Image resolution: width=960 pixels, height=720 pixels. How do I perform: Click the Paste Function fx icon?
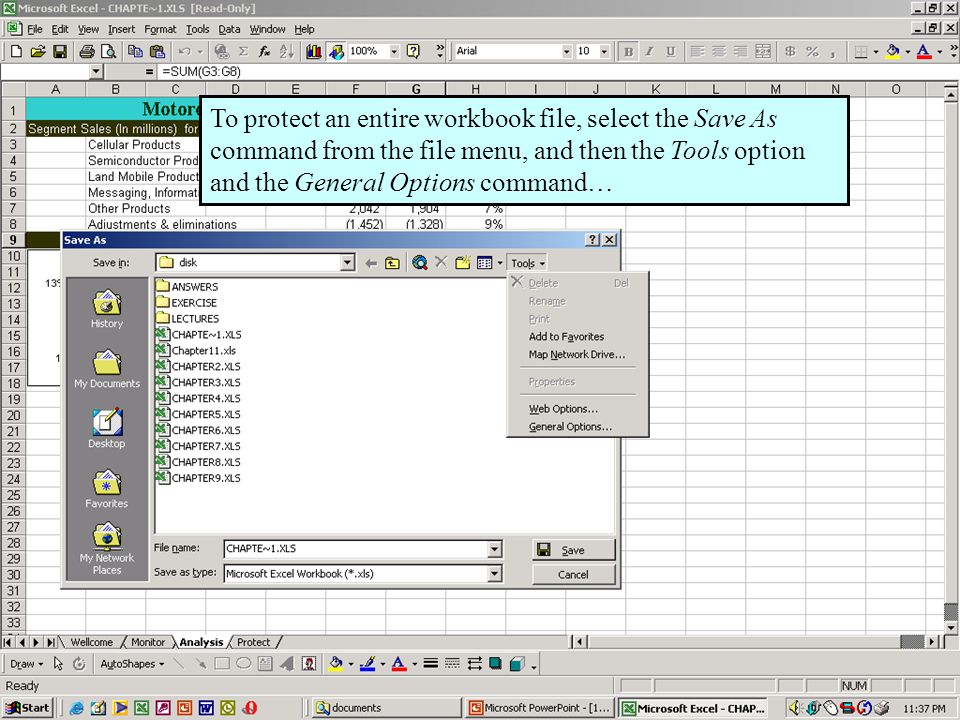264,51
